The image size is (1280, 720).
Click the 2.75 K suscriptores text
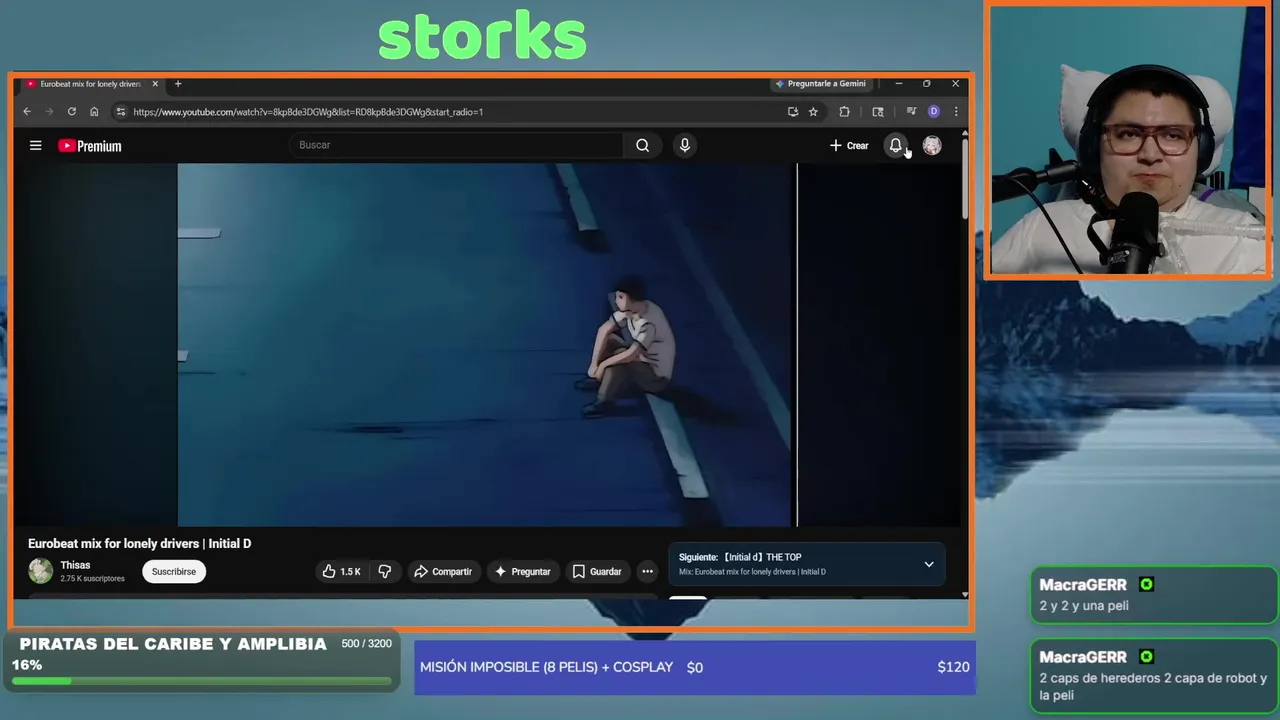[x=93, y=579]
